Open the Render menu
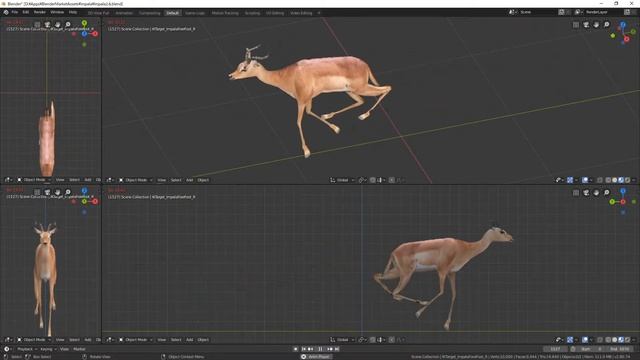Image resolution: width=640 pixels, height=360 pixels. tap(40, 13)
